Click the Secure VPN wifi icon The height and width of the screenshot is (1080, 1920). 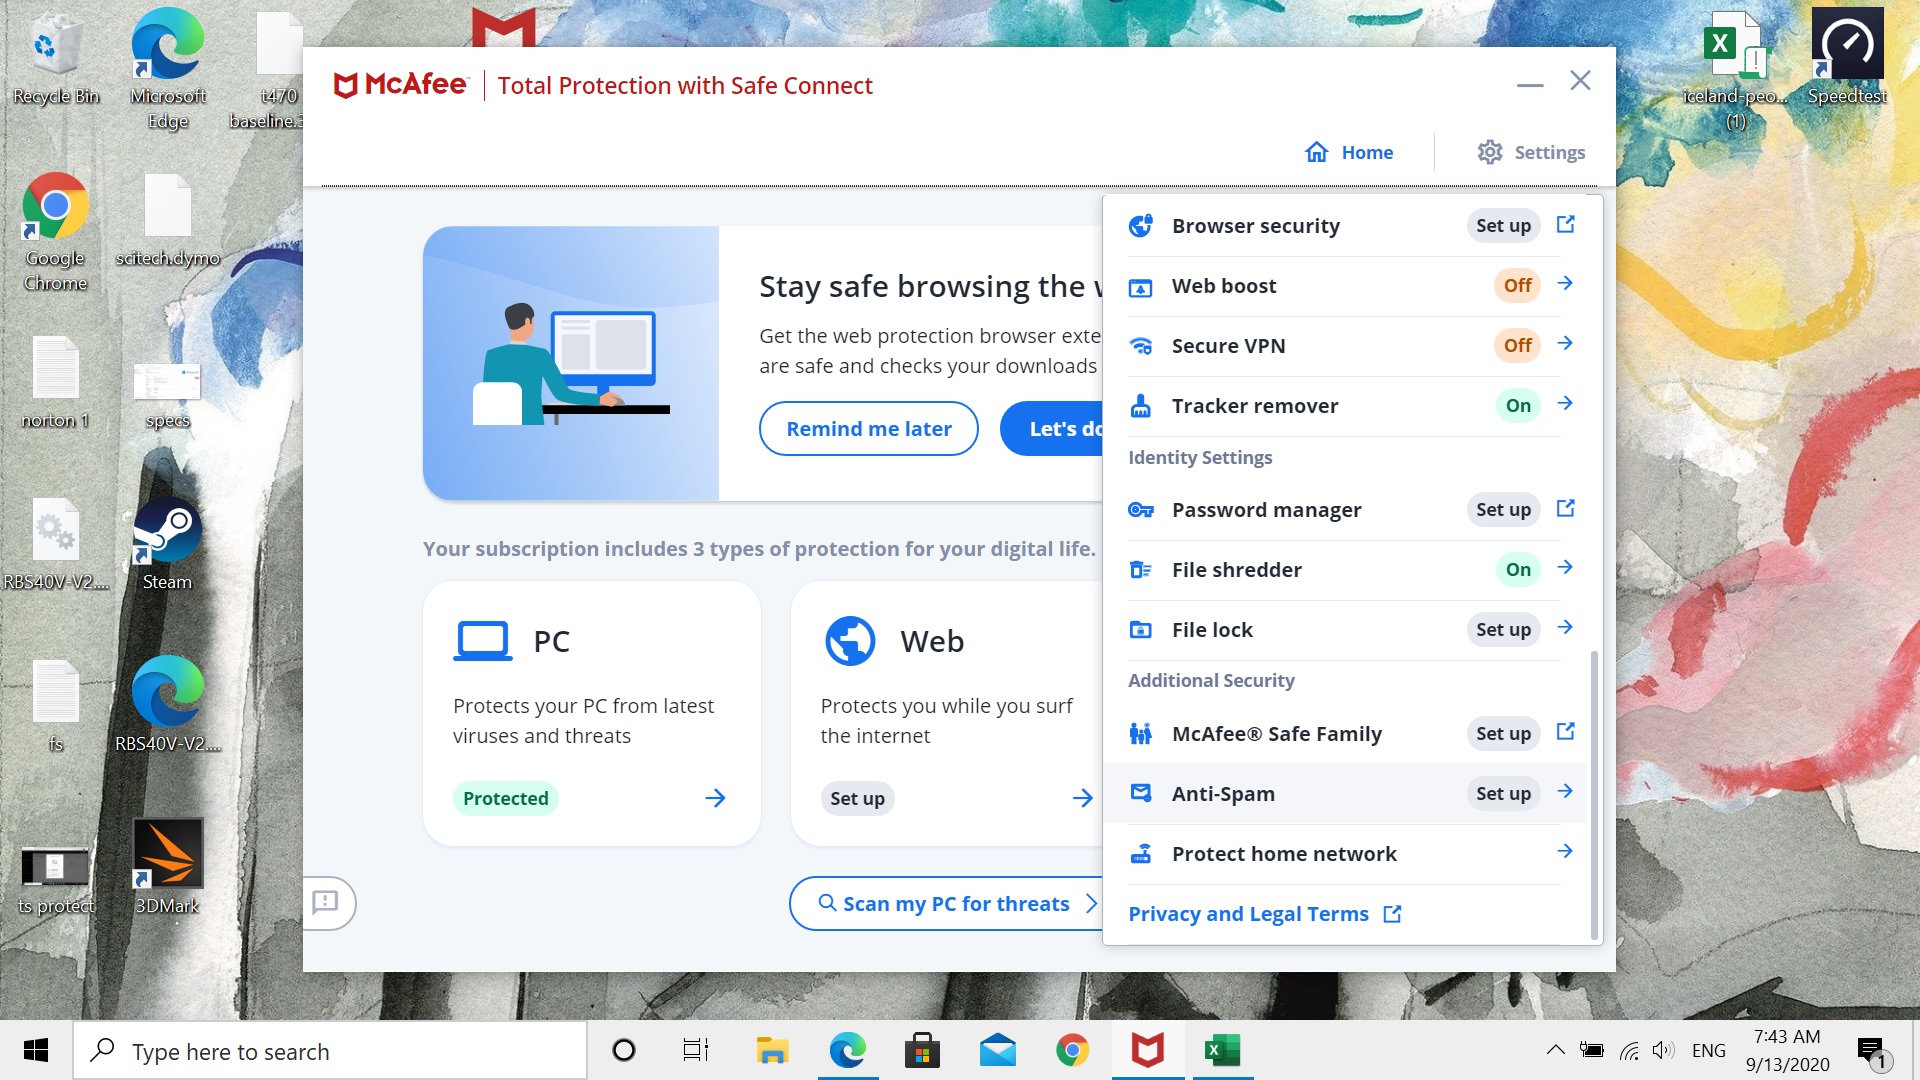coord(1140,346)
